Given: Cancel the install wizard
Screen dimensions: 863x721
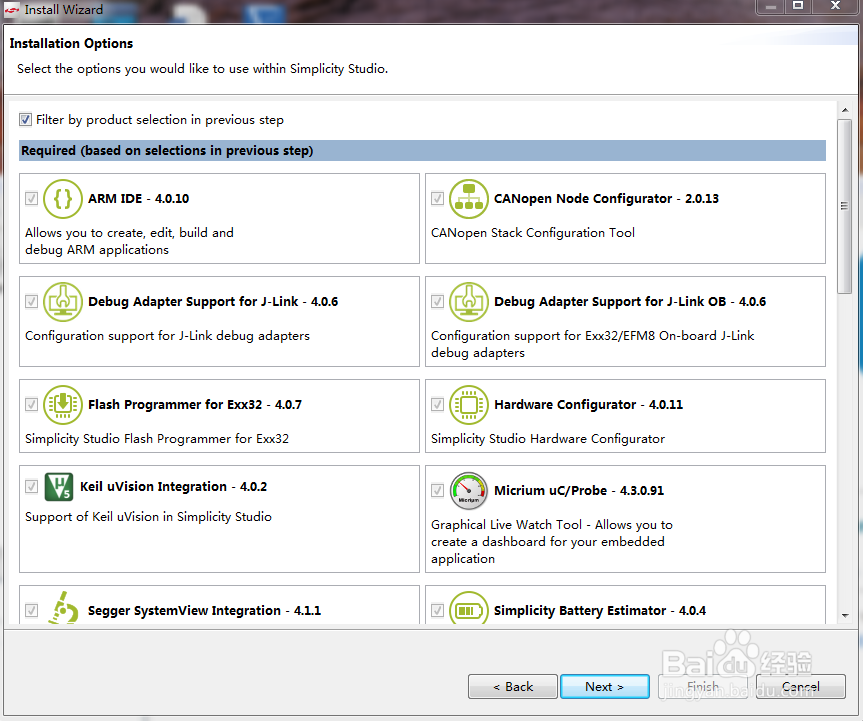Looking at the screenshot, I should pyautogui.click(x=801, y=687).
